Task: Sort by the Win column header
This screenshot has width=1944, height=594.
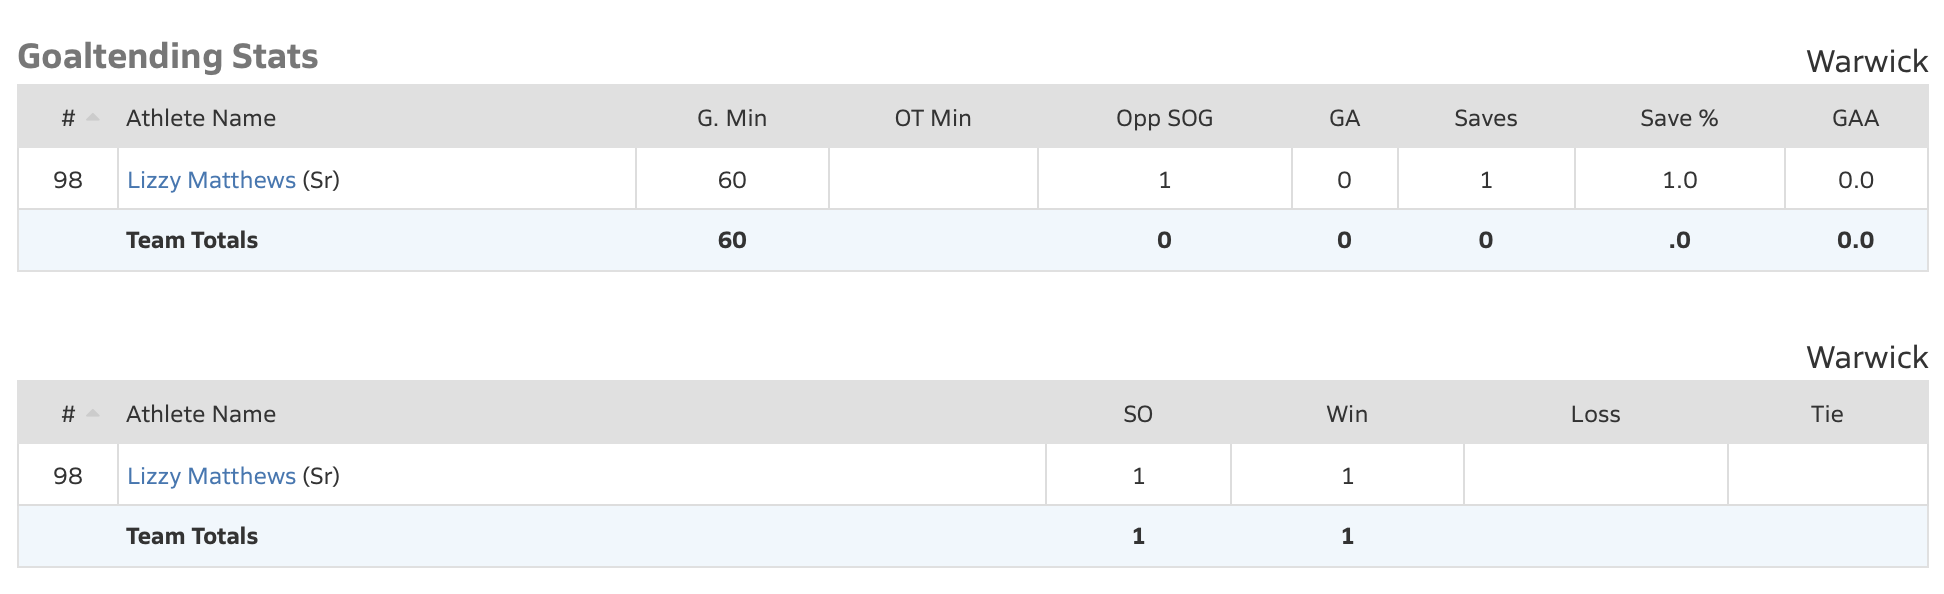Action: [x=1347, y=414]
